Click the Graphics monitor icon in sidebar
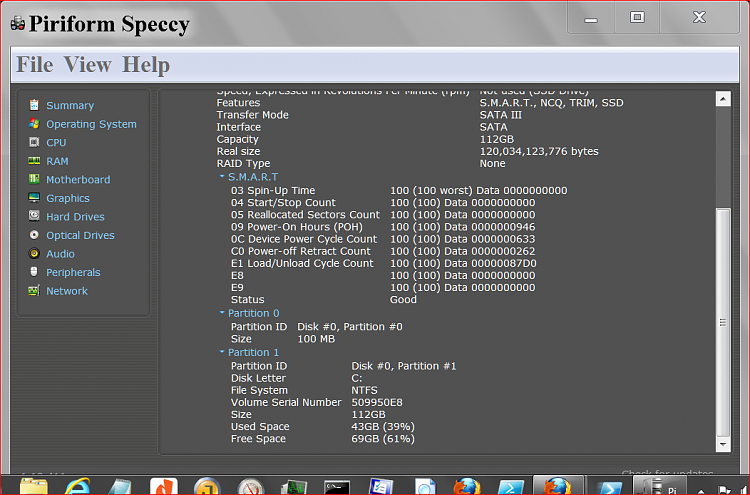The image size is (750, 495). pyautogui.click(x=34, y=198)
